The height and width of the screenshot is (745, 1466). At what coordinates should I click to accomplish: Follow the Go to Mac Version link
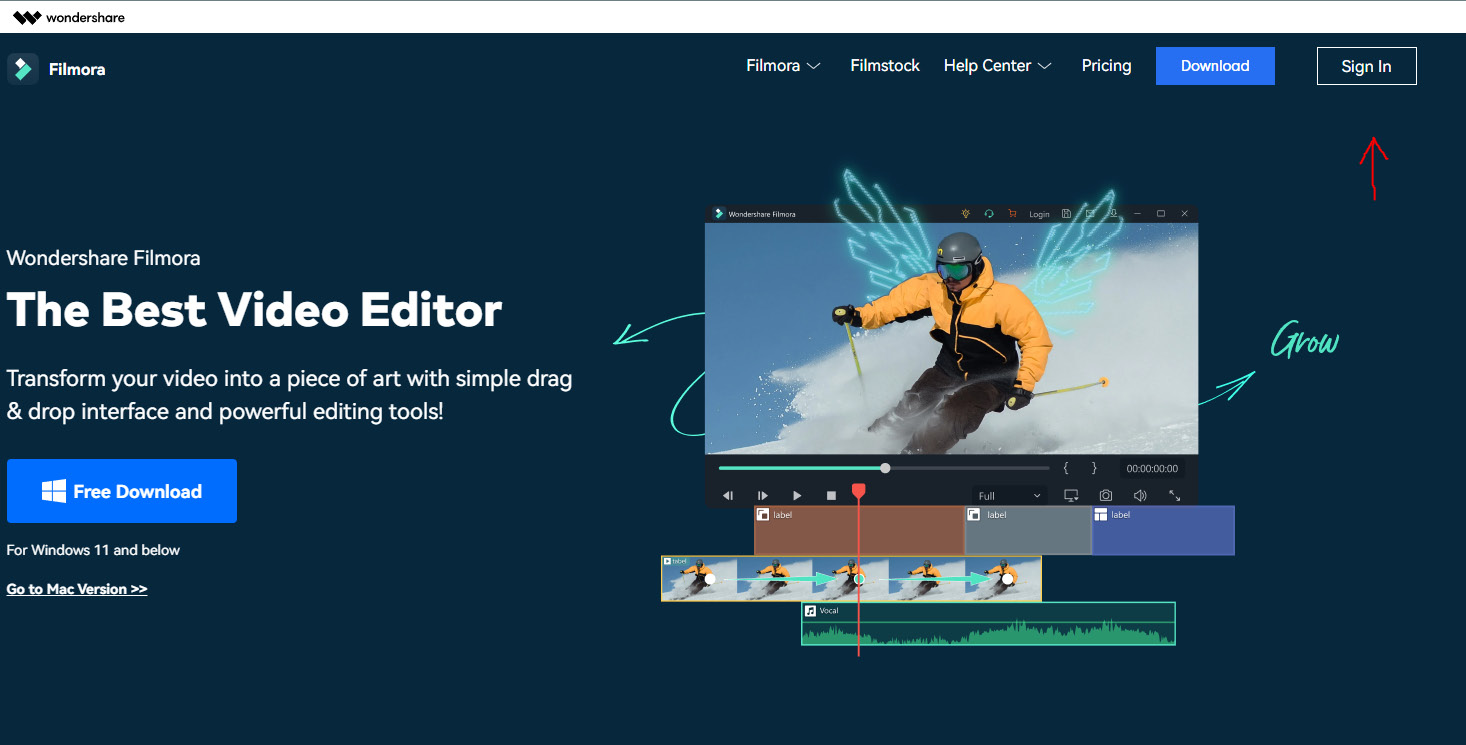[77, 589]
